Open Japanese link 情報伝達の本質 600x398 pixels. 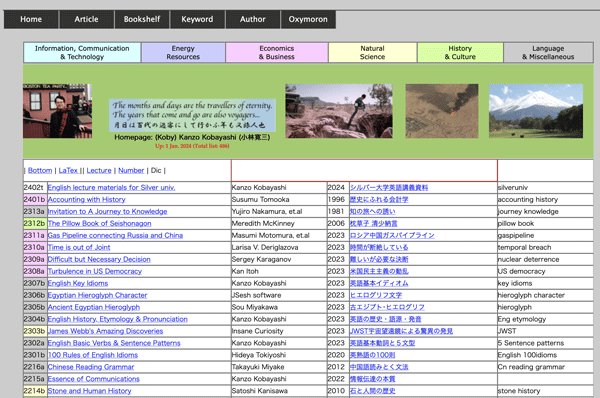[x=373, y=379]
